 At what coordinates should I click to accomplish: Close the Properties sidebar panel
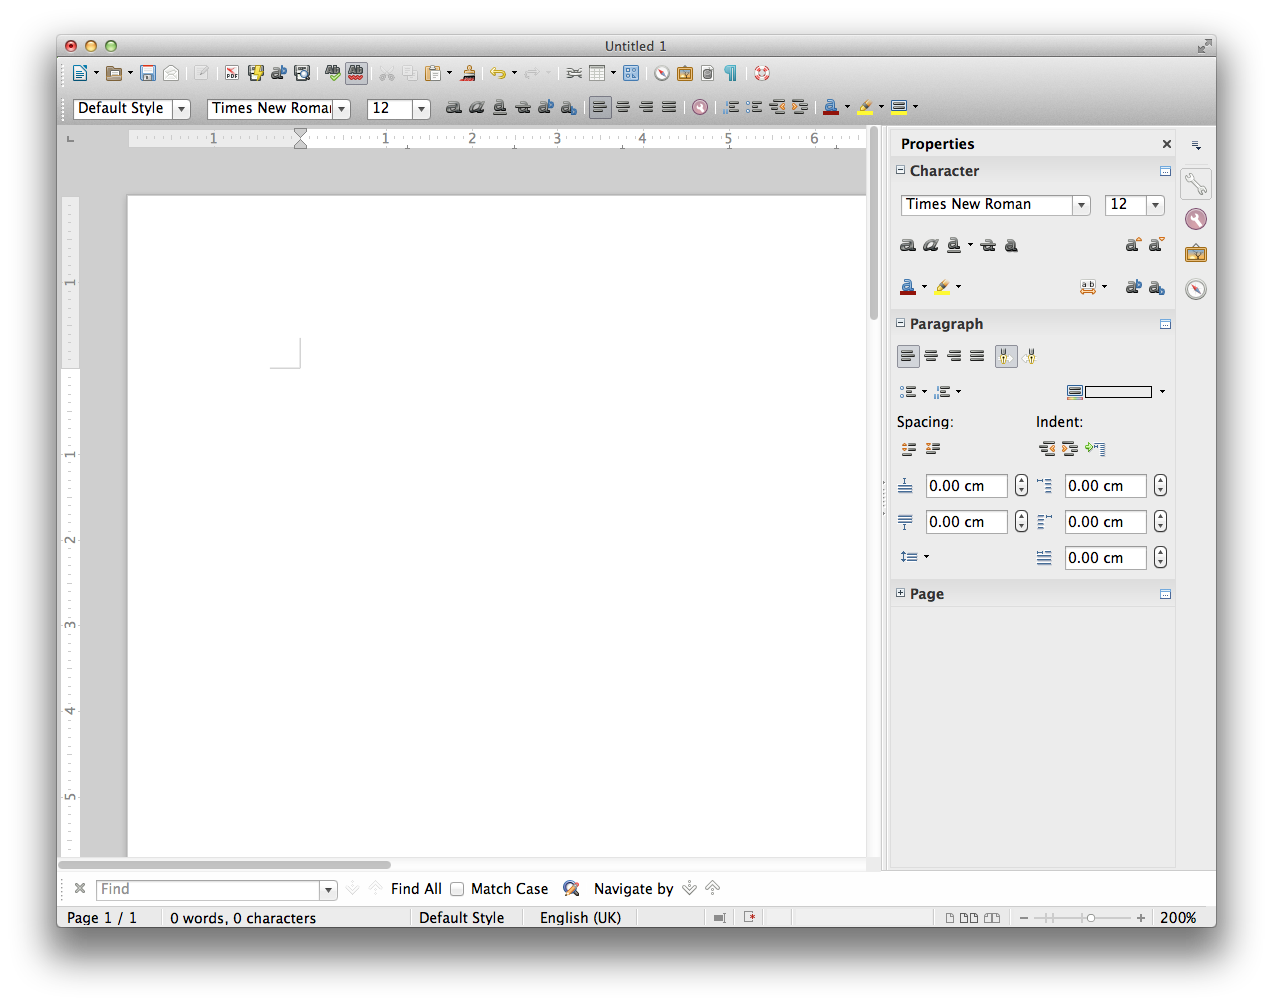[x=1166, y=144]
